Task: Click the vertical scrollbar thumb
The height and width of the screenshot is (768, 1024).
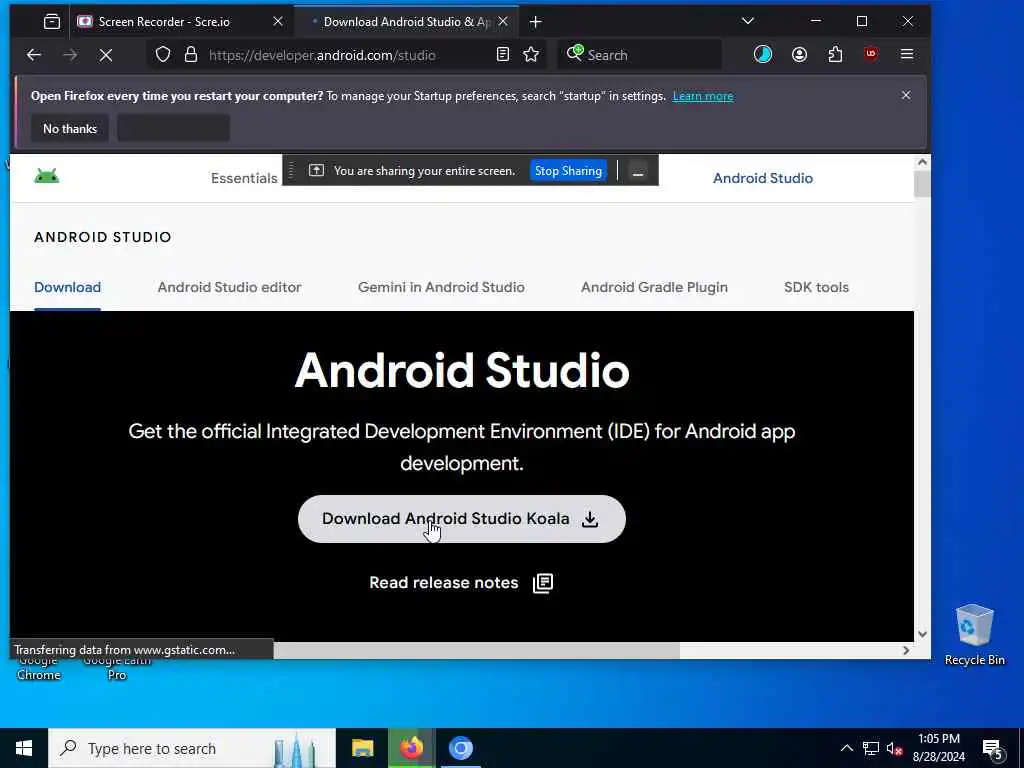Action: pyautogui.click(x=921, y=184)
